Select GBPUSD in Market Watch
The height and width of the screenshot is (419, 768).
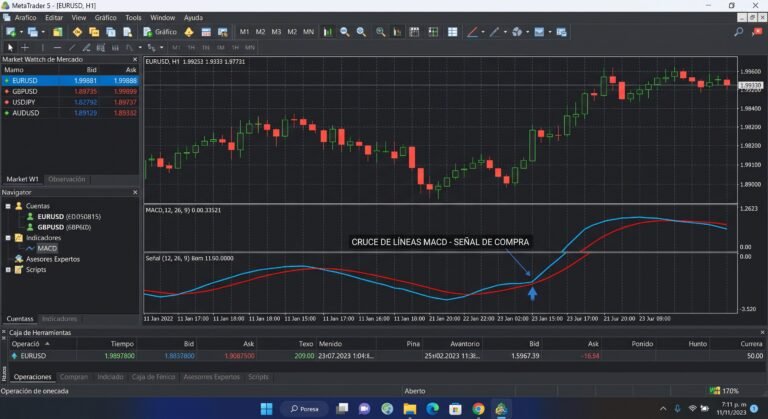coord(70,92)
